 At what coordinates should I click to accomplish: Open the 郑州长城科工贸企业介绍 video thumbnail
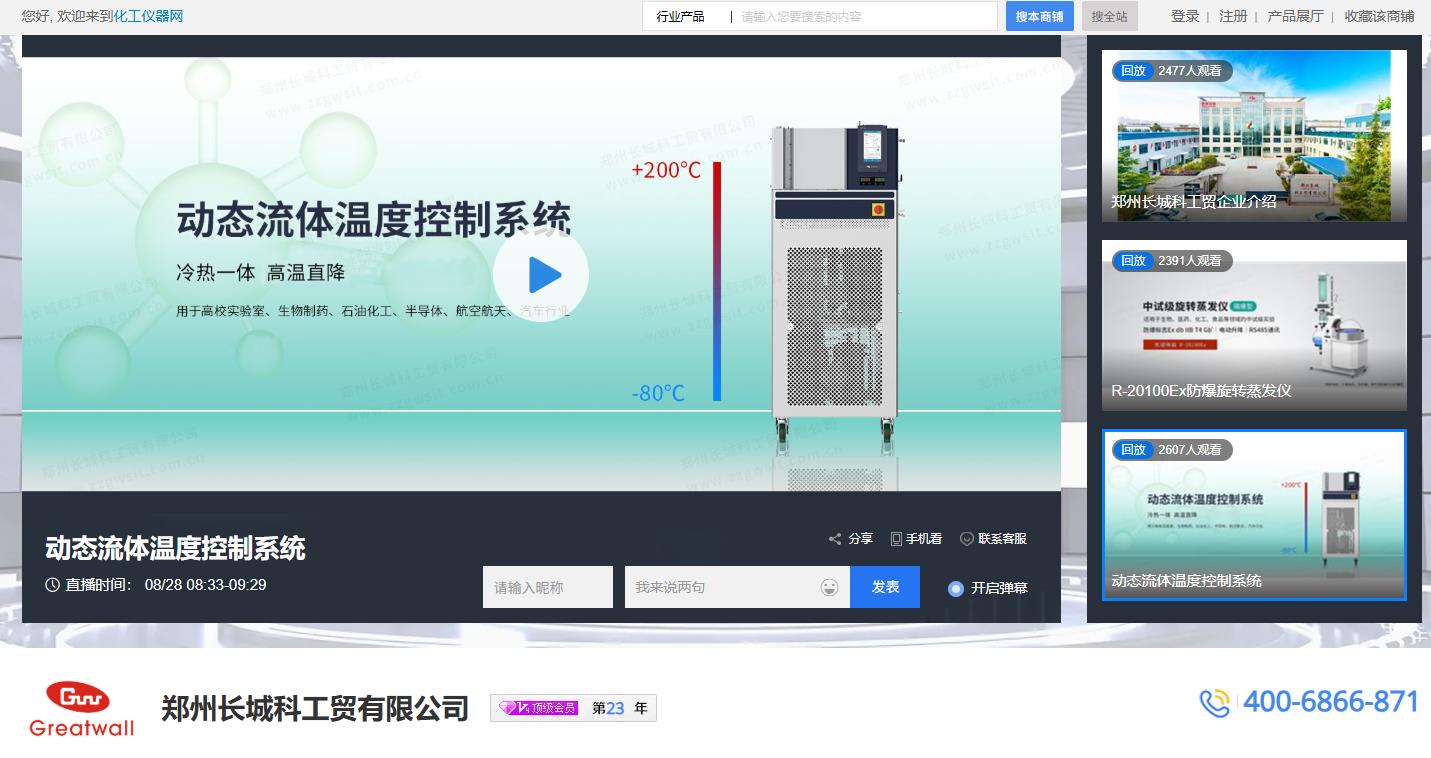pyautogui.click(x=1254, y=136)
